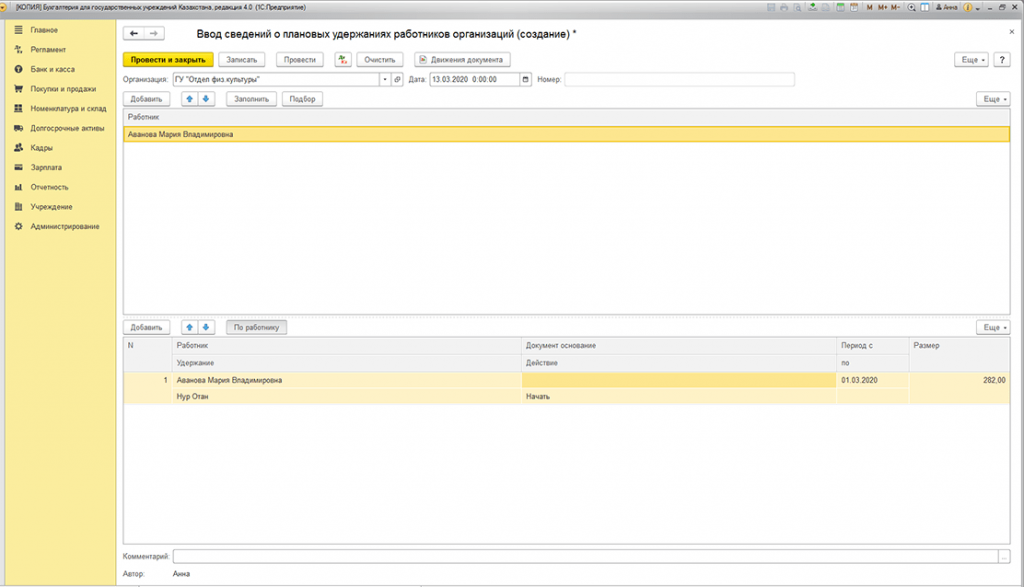Screen dimensions: 1024x587
Task: Move deduction row down in lower table
Action: click(x=206, y=327)
